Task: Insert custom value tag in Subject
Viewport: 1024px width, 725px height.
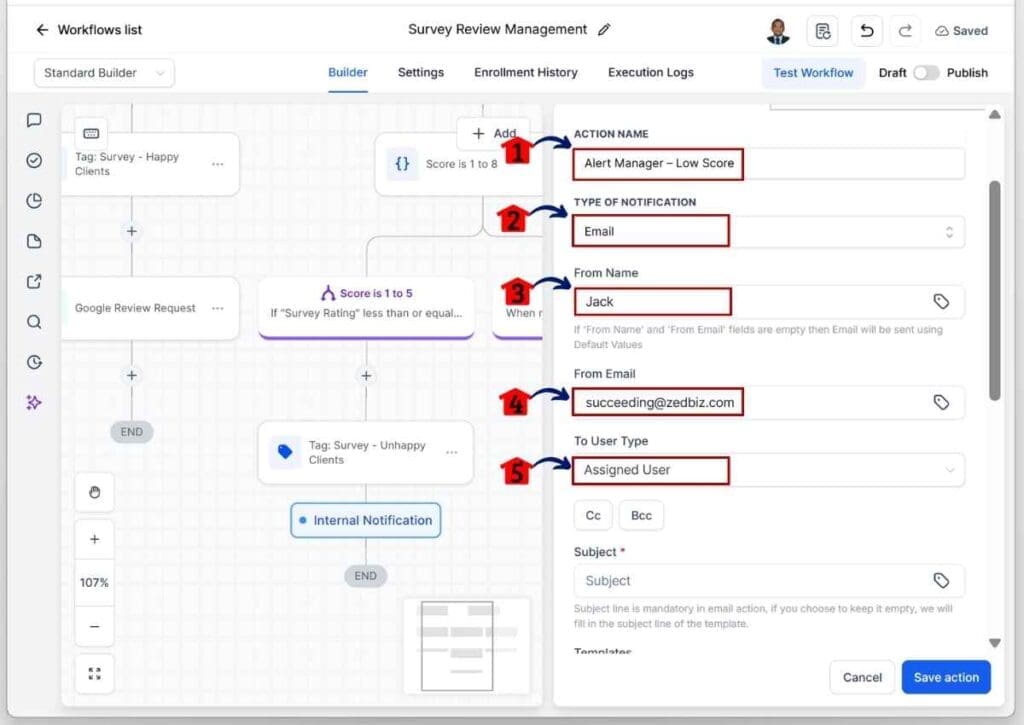Action: point(941,580)
